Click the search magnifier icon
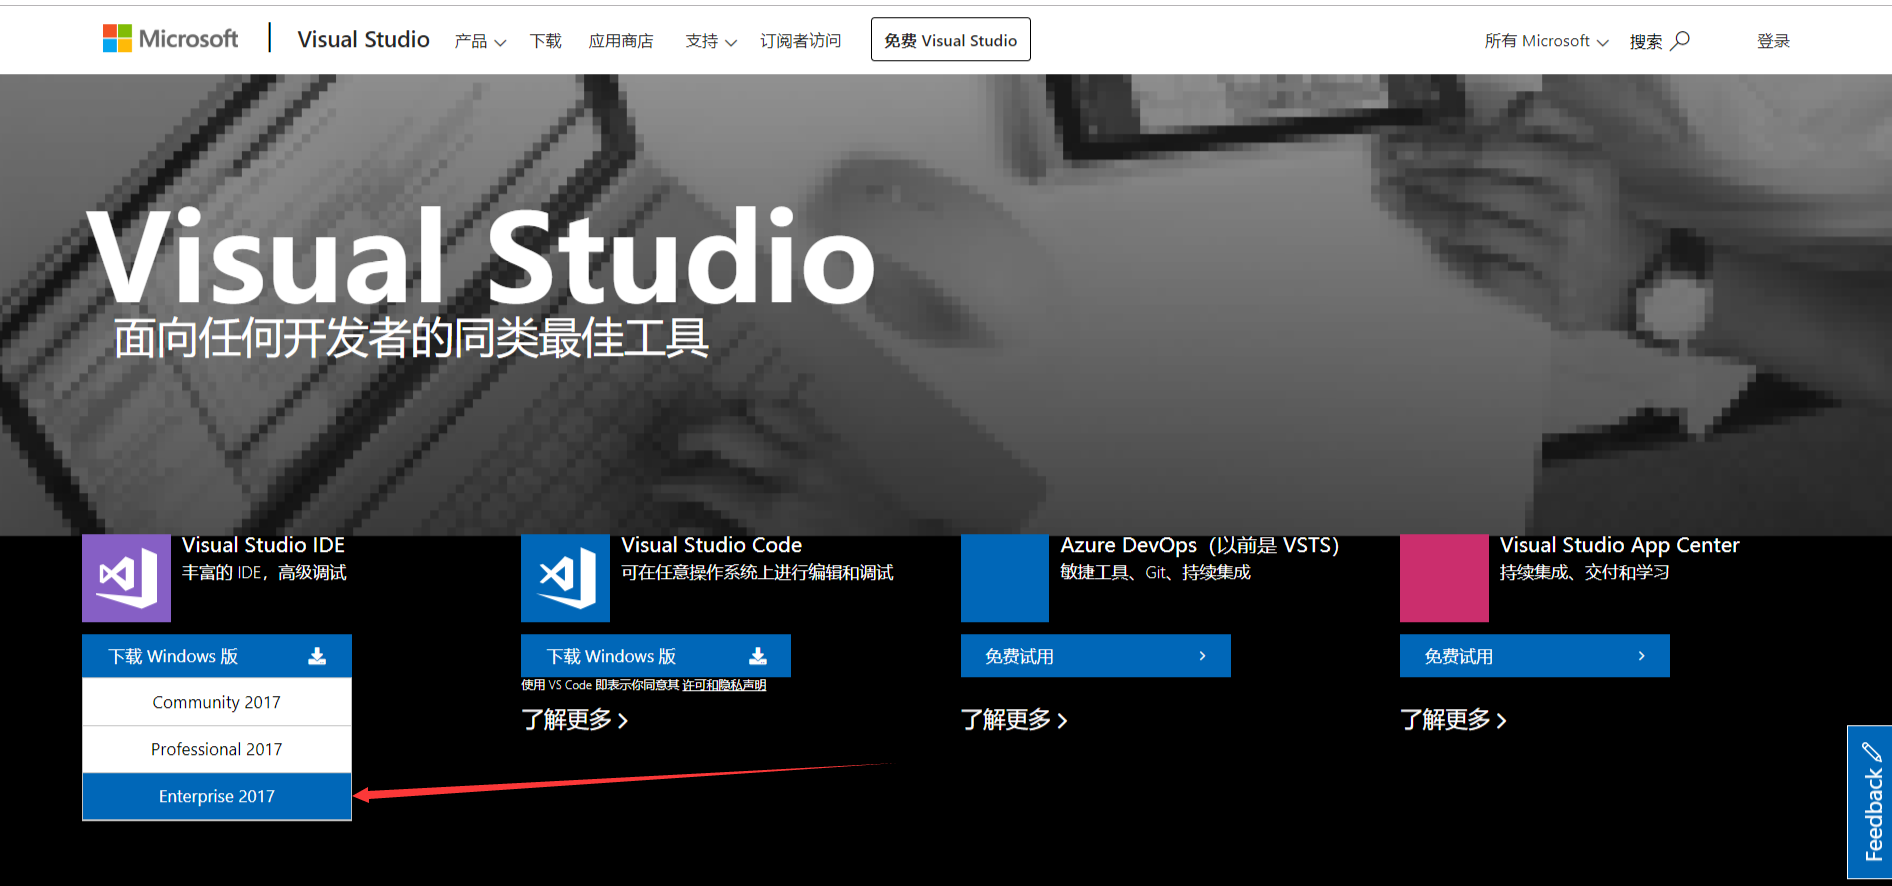 (x=1681, y=40)
